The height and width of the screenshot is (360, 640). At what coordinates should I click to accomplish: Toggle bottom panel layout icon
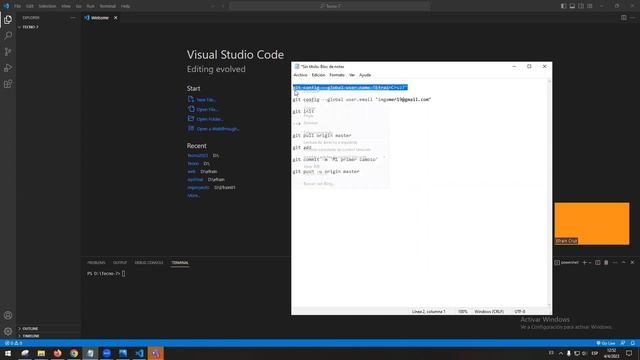pyautogui.click(x=572, y=6)
